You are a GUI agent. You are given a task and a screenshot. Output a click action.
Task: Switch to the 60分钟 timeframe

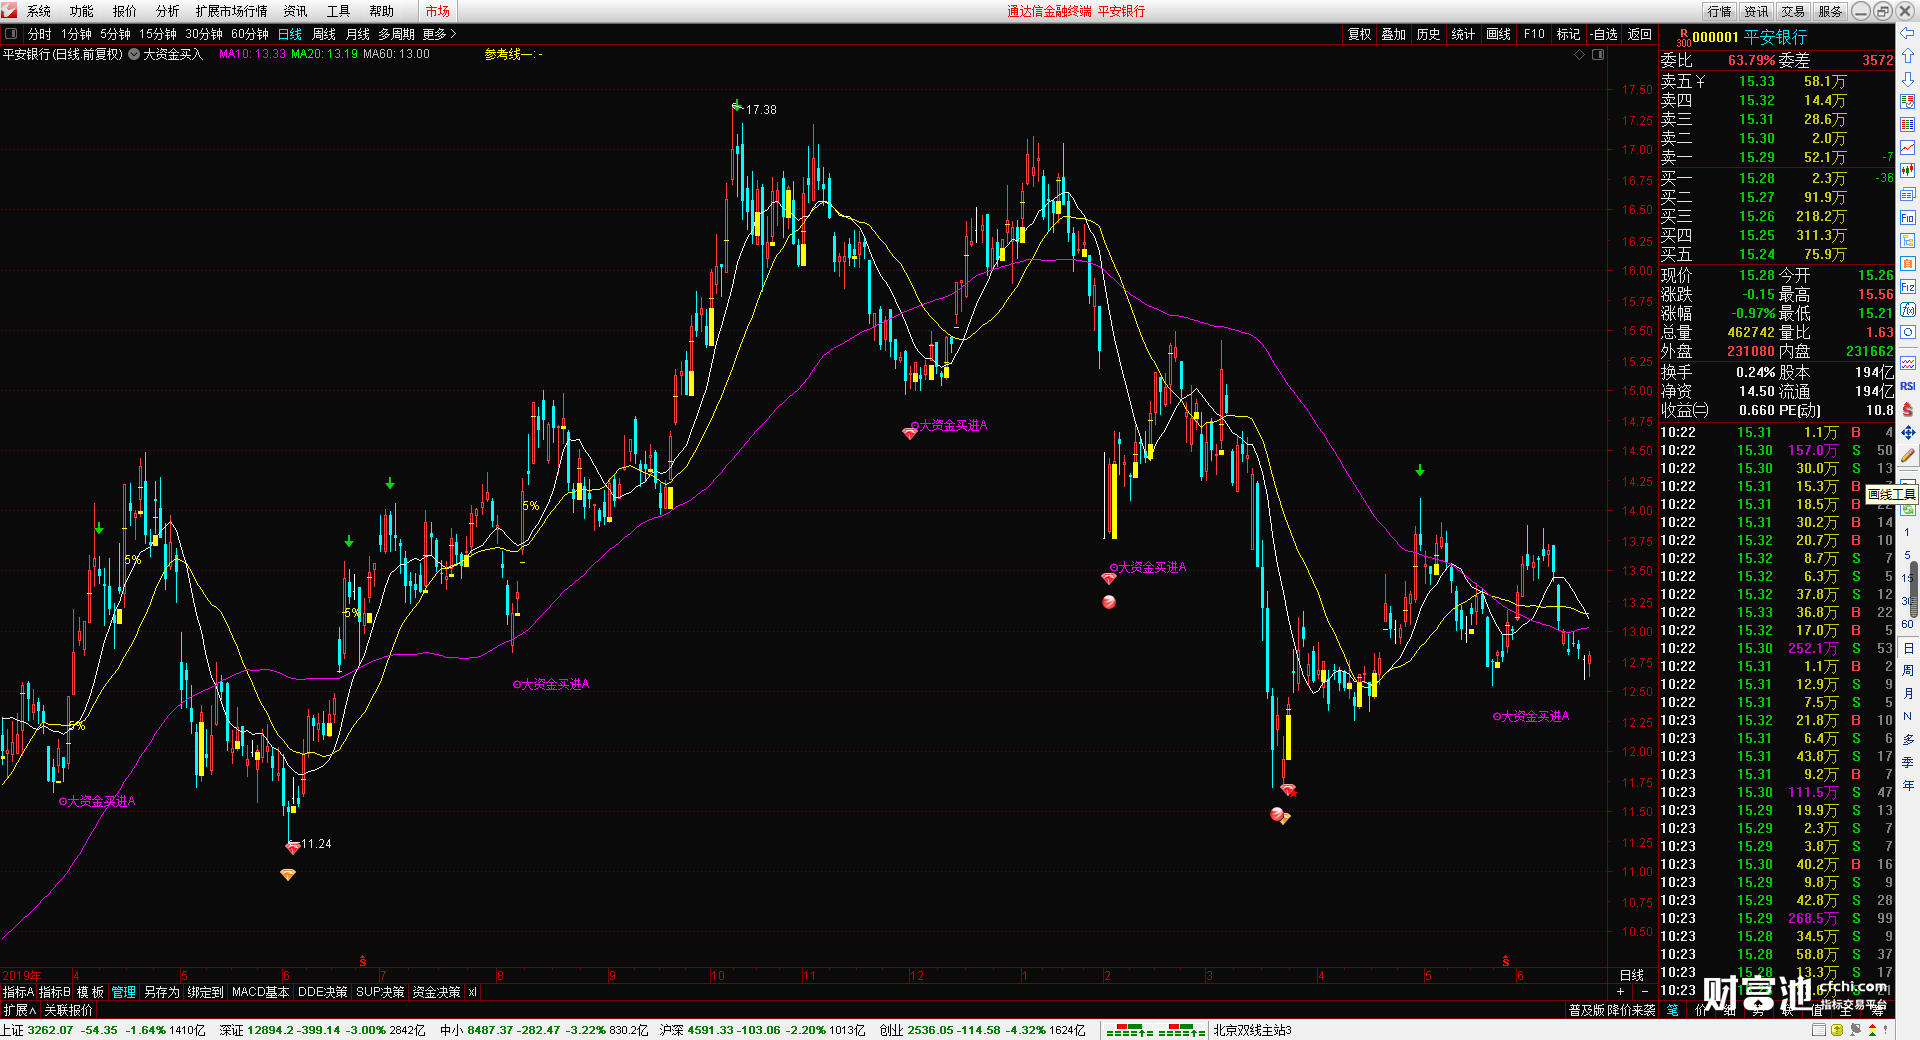(250, 34)
